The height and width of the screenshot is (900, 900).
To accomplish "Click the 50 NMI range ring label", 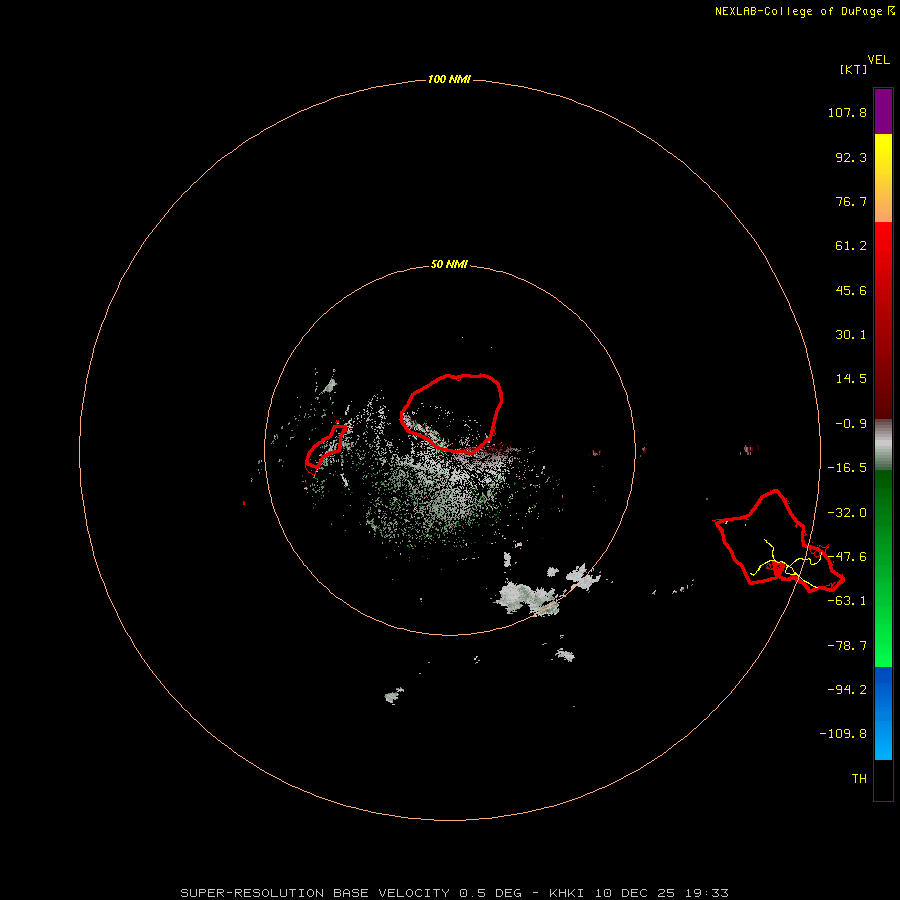I will (449, 265).
